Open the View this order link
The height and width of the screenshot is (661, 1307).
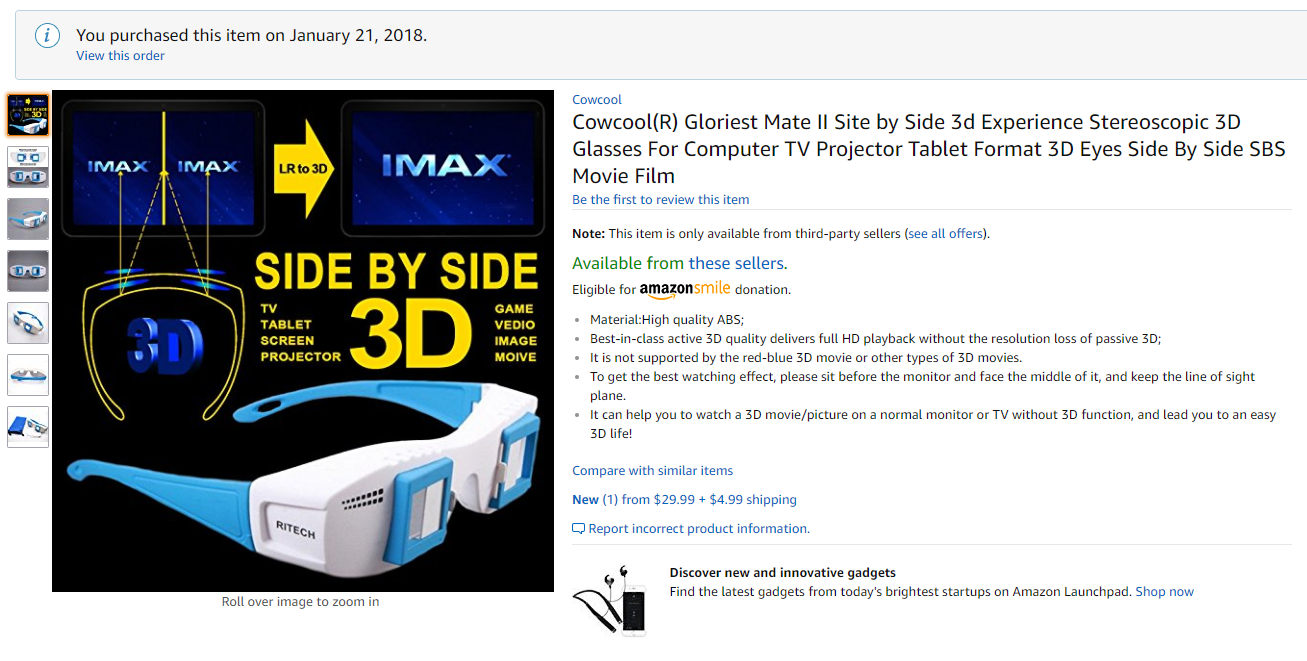[120, 56]
